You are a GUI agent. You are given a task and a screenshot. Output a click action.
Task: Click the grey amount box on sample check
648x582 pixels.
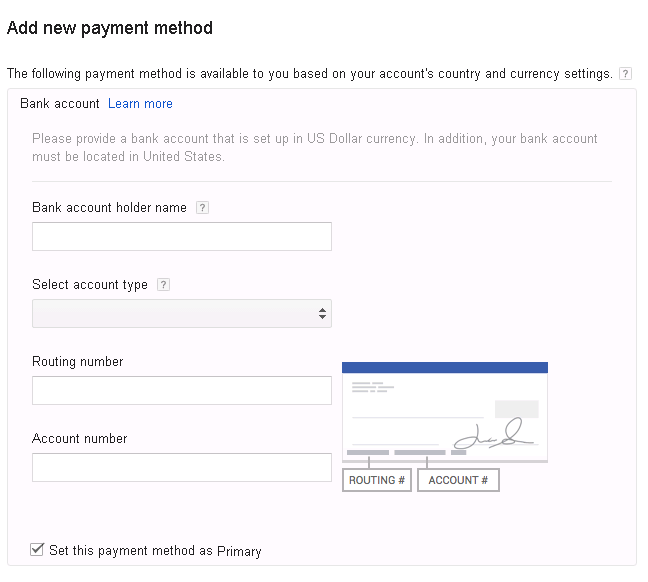coord(517,409)
